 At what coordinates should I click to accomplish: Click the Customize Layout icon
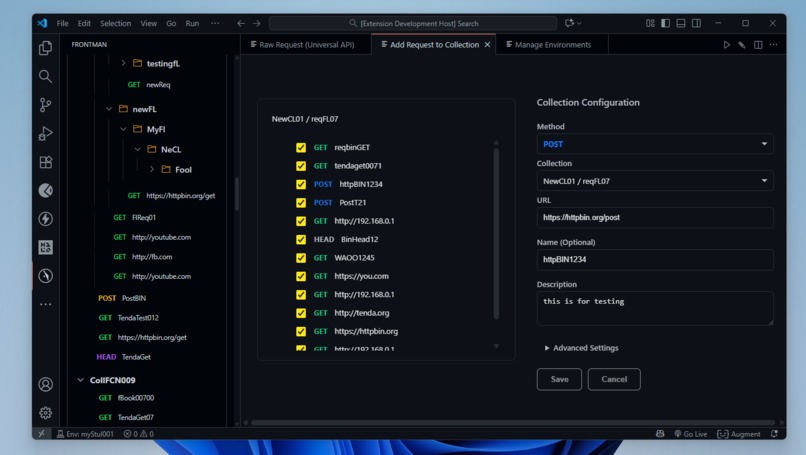tap(650, 23)
